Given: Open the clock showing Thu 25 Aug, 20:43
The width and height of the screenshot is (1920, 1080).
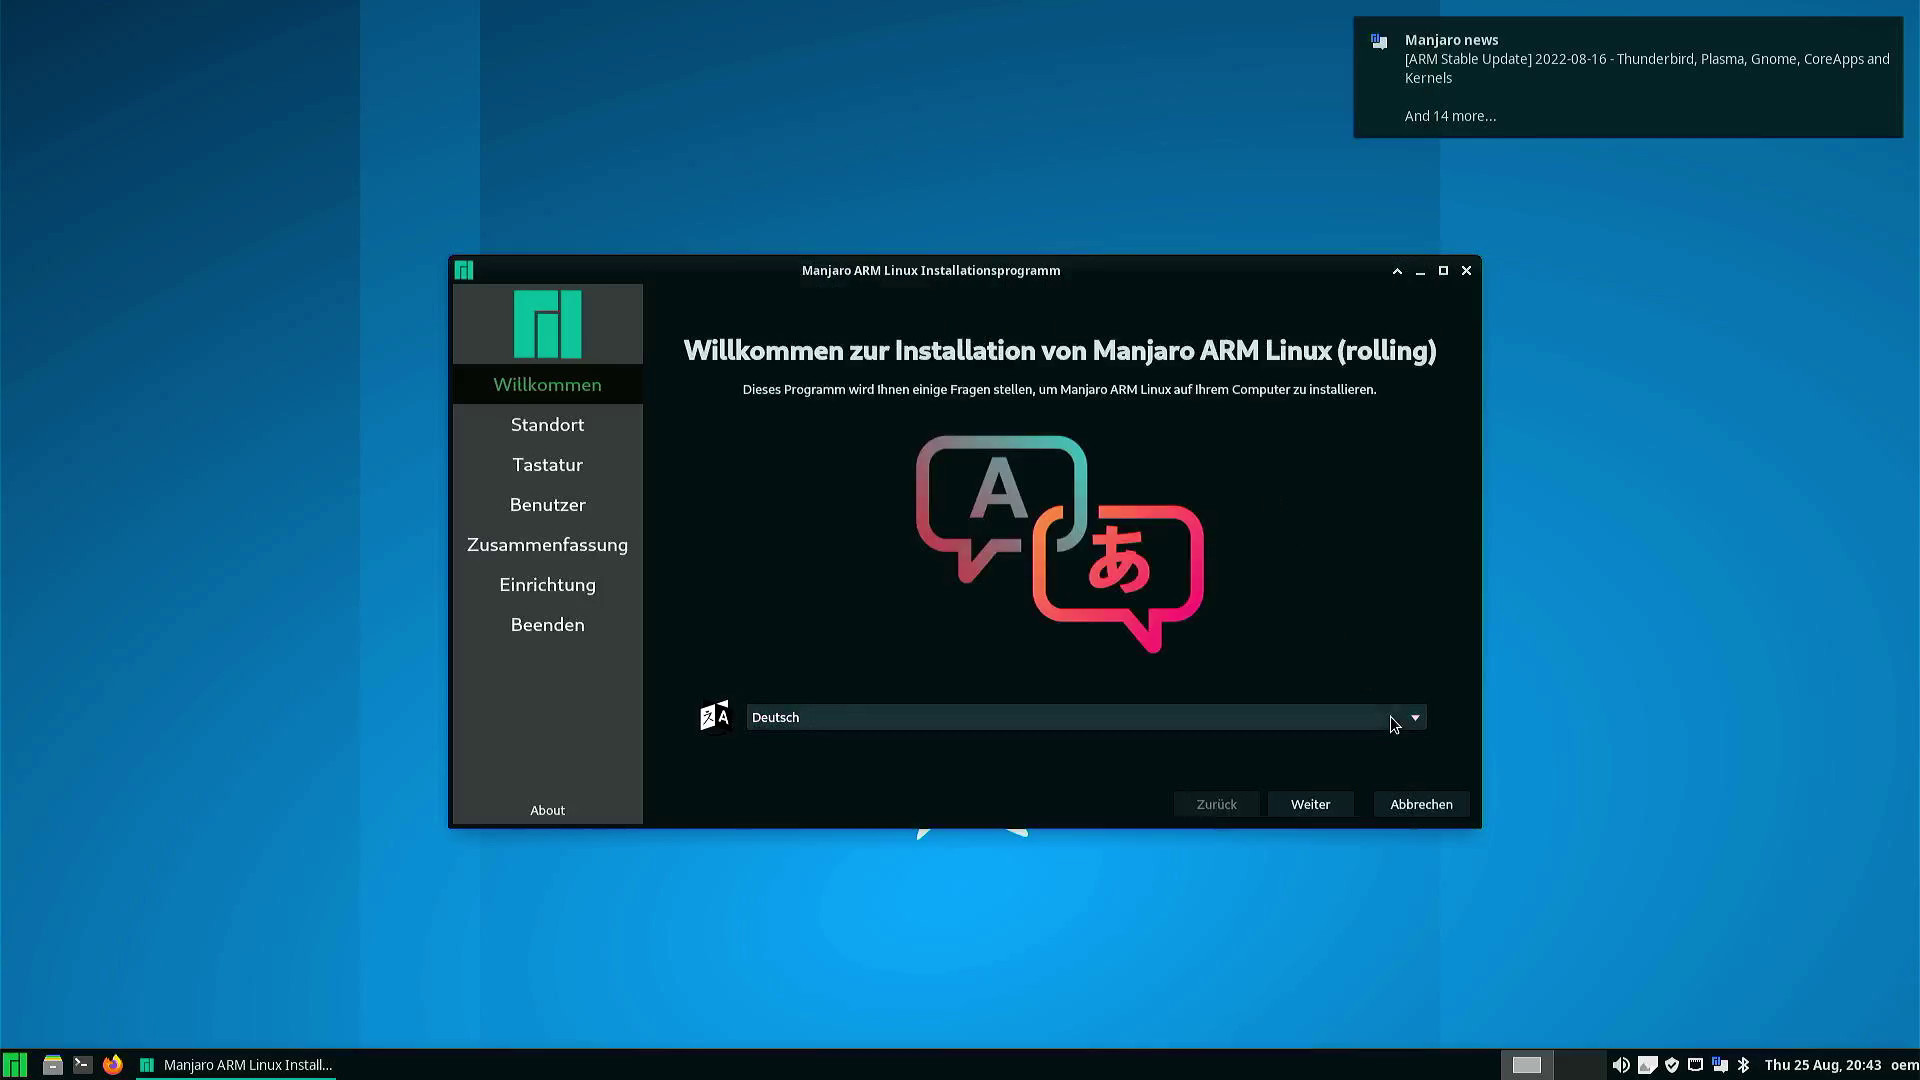Looking at the screenshot, I should point(1822,1065).
